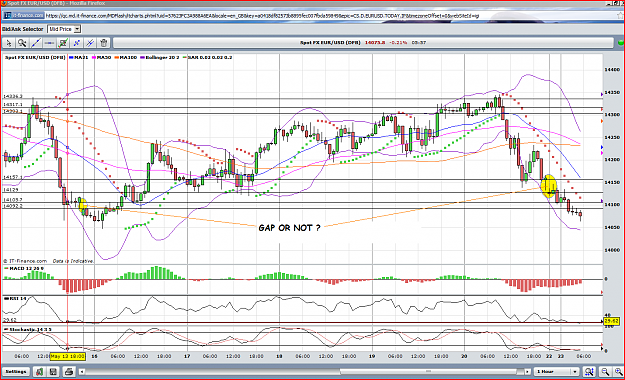Image resolution: width=625 pixels, height=380 pixels.
Task: Click the 14092.2 horizontal line label
Action: [x=13, y=206]
